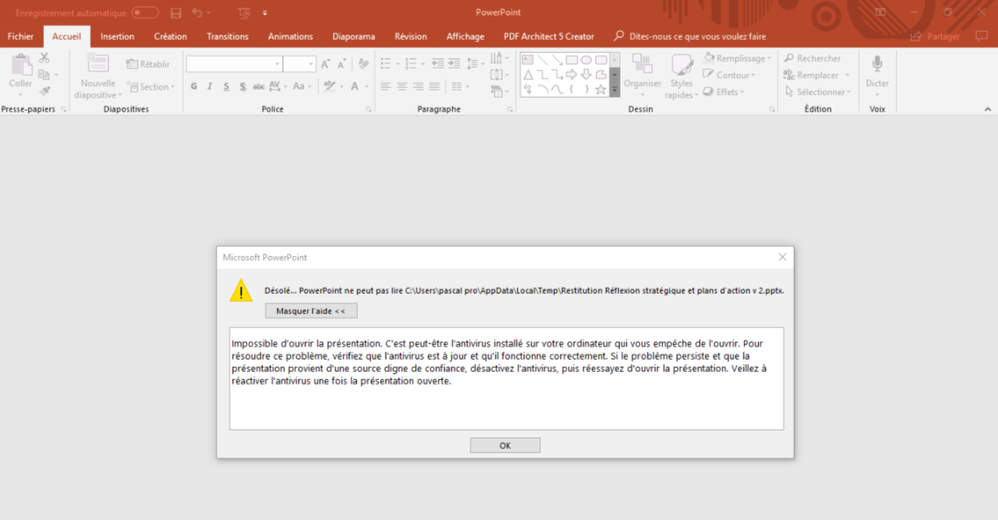Click the Masquer l'aide button
The image size is (998, 520).
pos(311,311)
